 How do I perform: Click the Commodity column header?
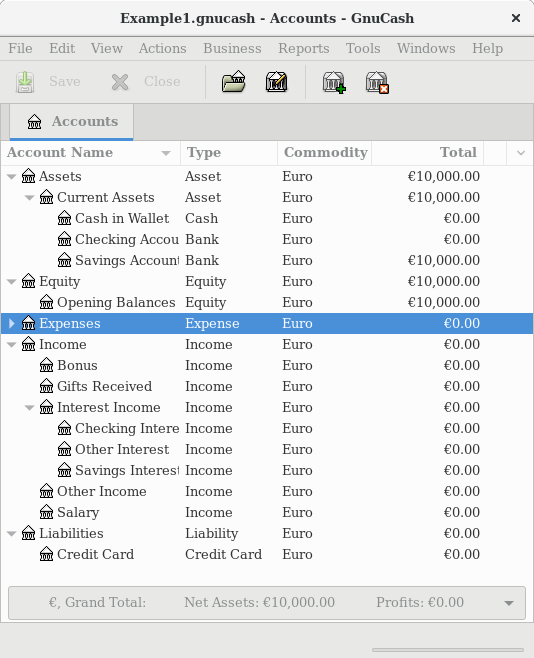(x=325, y=153)
